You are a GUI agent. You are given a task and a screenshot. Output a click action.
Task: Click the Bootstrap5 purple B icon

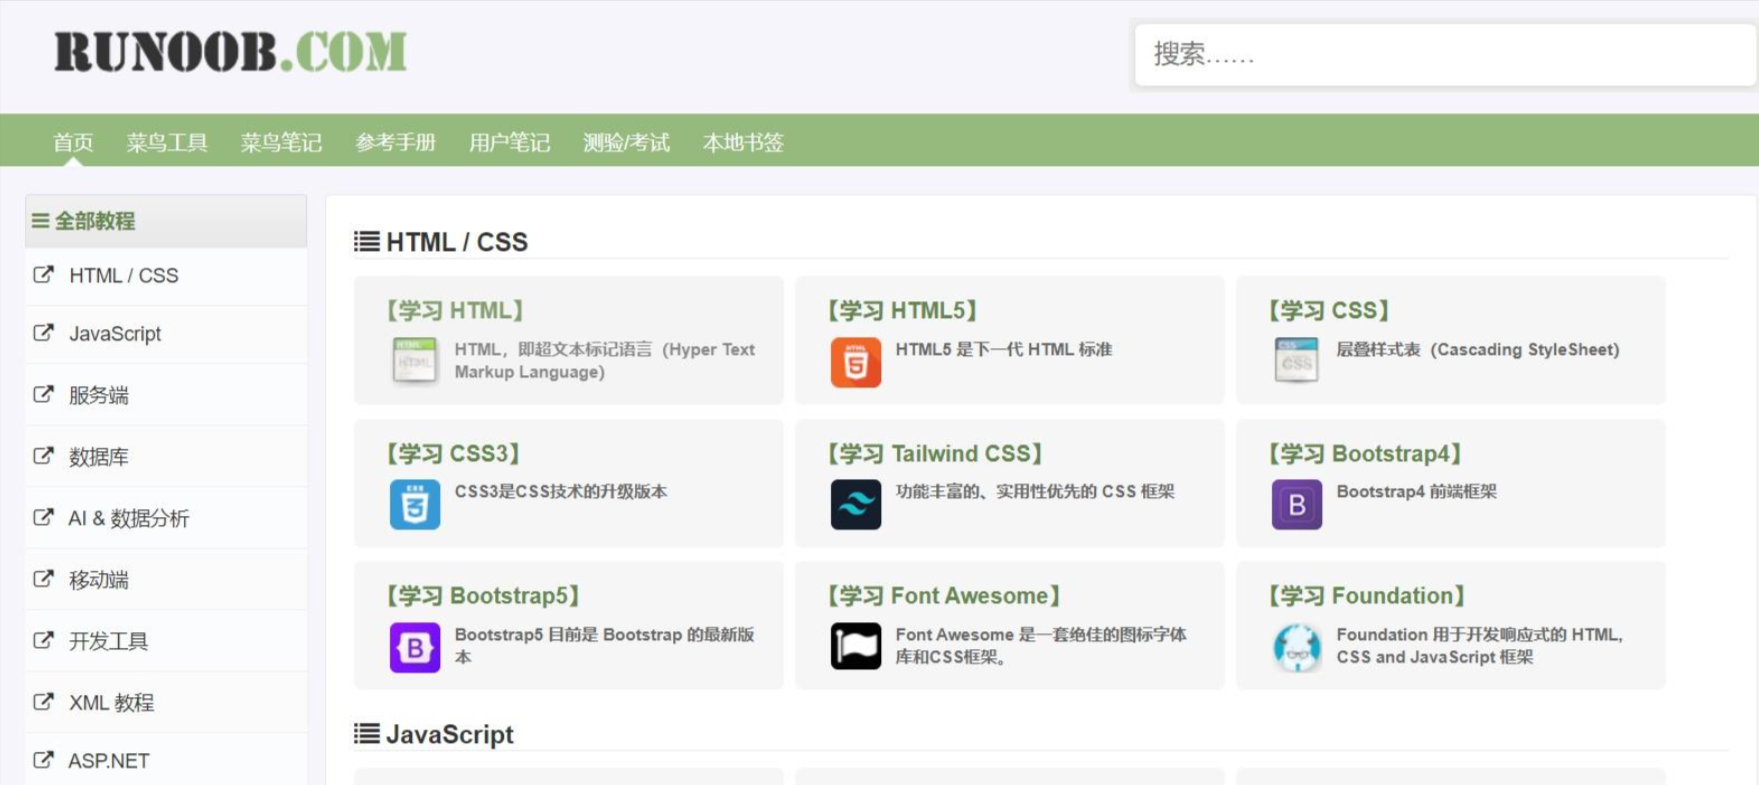tap(415, 647)
